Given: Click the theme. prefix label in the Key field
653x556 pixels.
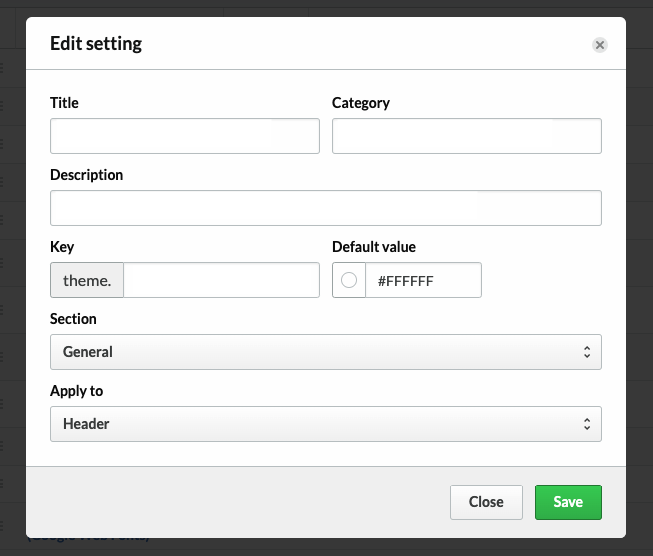Looking at the screenshot, I should 87,280.
